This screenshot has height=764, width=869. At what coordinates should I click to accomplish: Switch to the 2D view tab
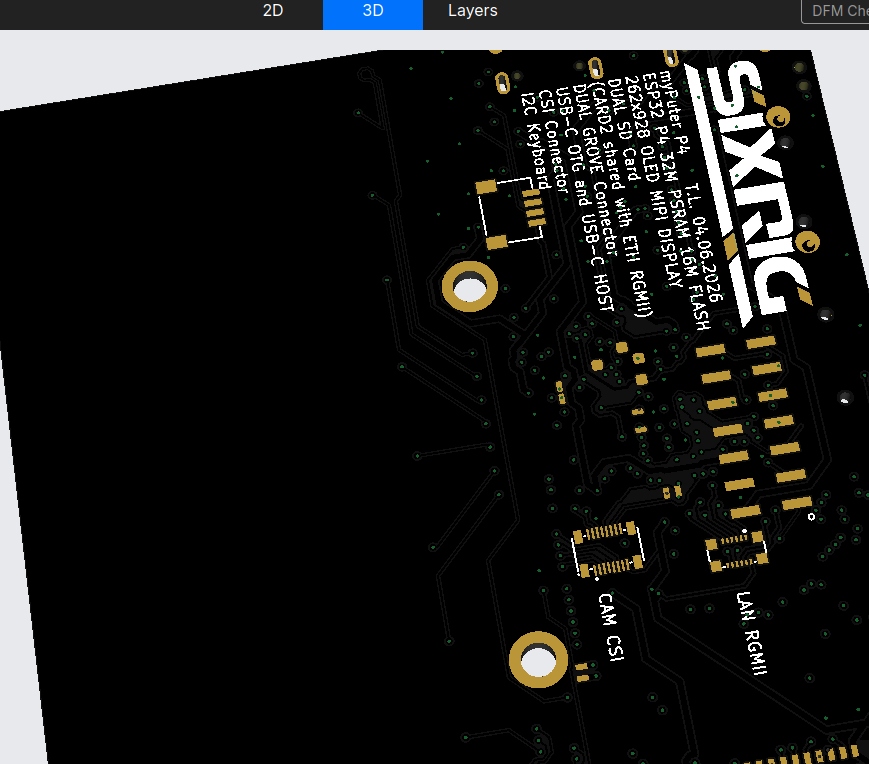273,11
